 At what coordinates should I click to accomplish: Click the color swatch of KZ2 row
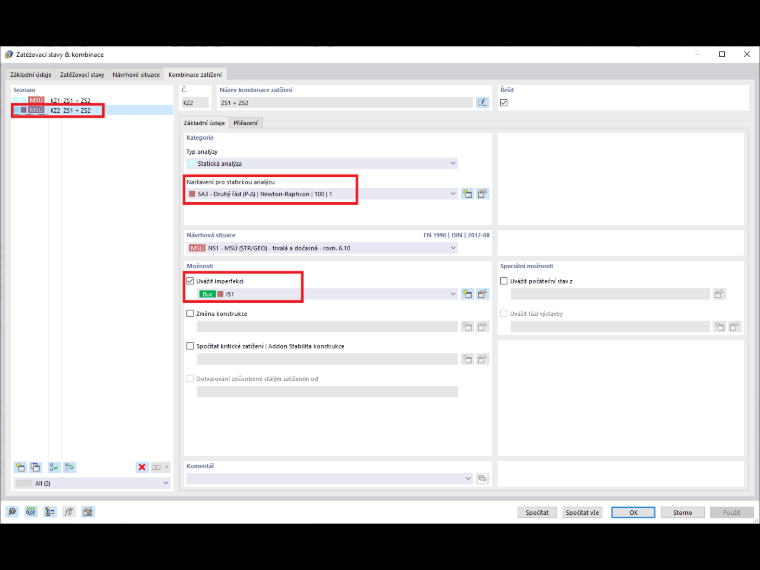(x=24, y=111)
